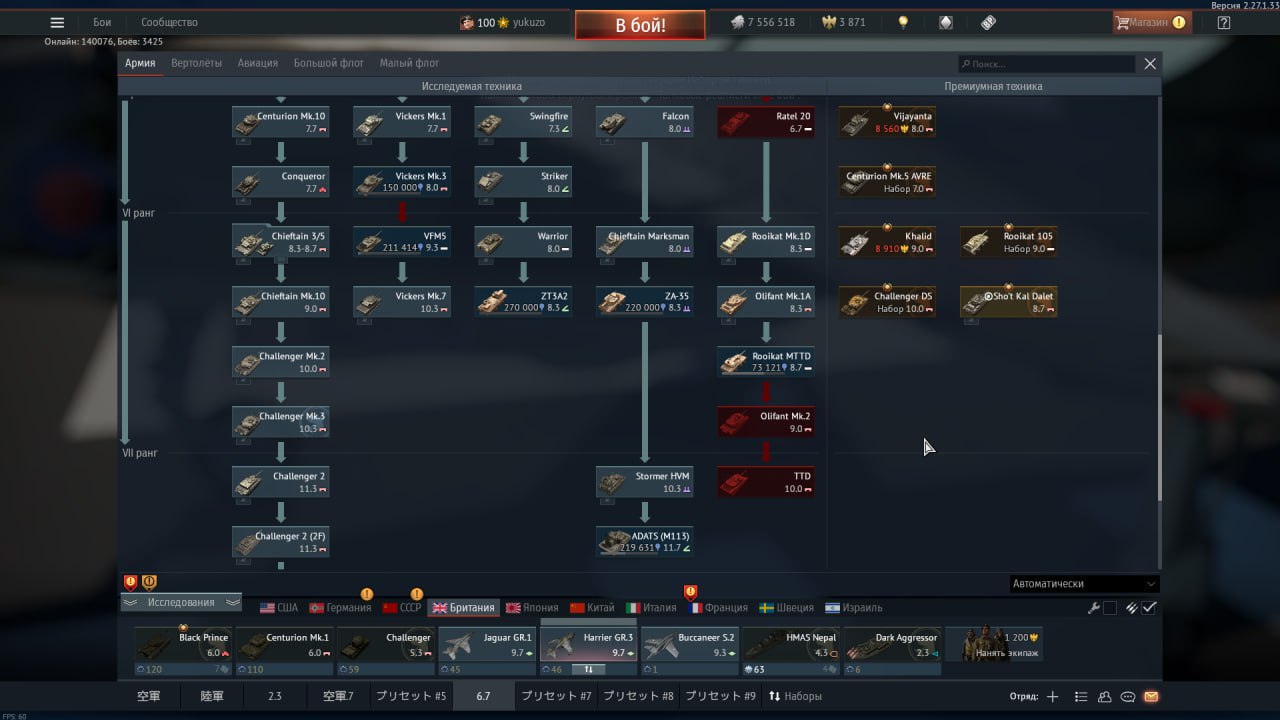This screenshot has width=1280, height=720.
Task: Add squad member with plus icon
Action: coord(1052,696)
